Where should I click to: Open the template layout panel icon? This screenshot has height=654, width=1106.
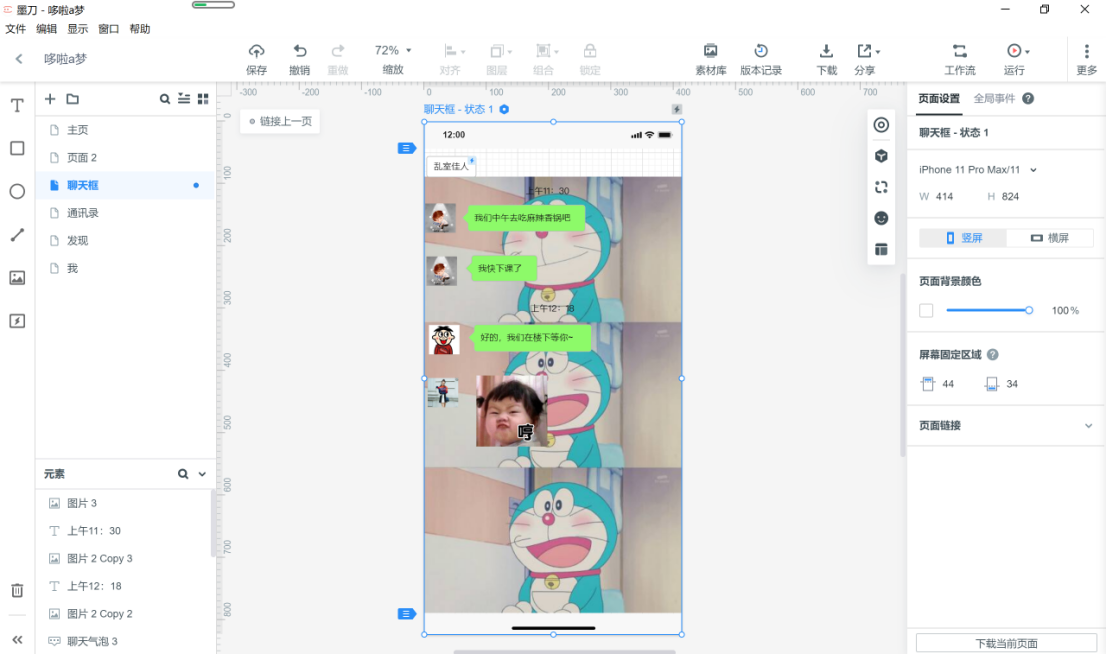[881, 249]
